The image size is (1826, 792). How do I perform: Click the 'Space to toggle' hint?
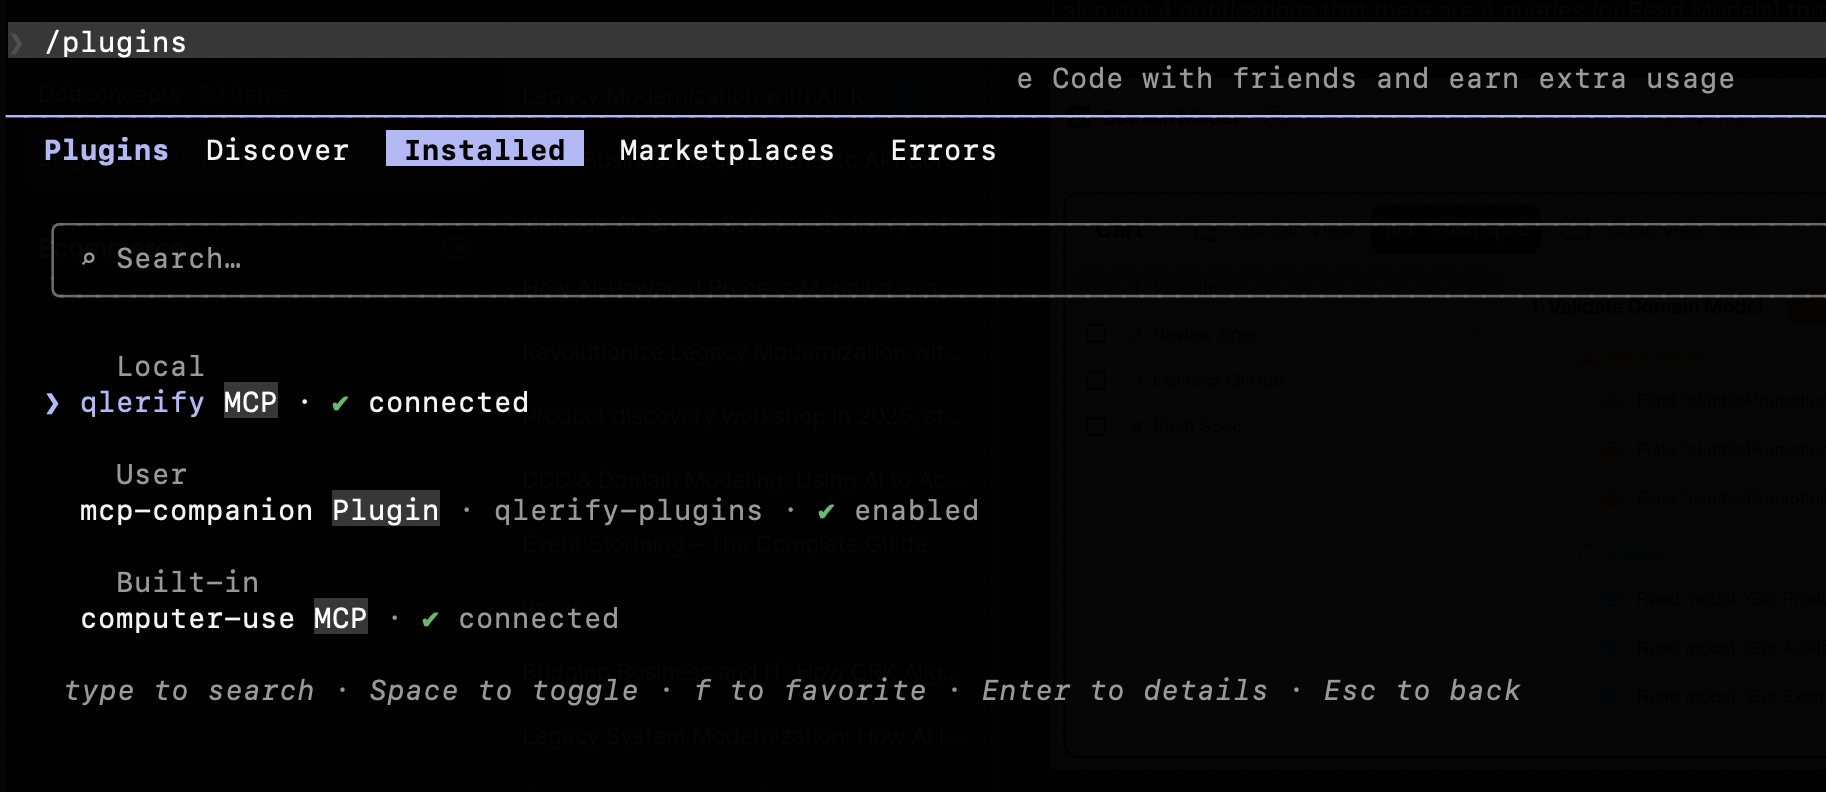pos(504,690)
